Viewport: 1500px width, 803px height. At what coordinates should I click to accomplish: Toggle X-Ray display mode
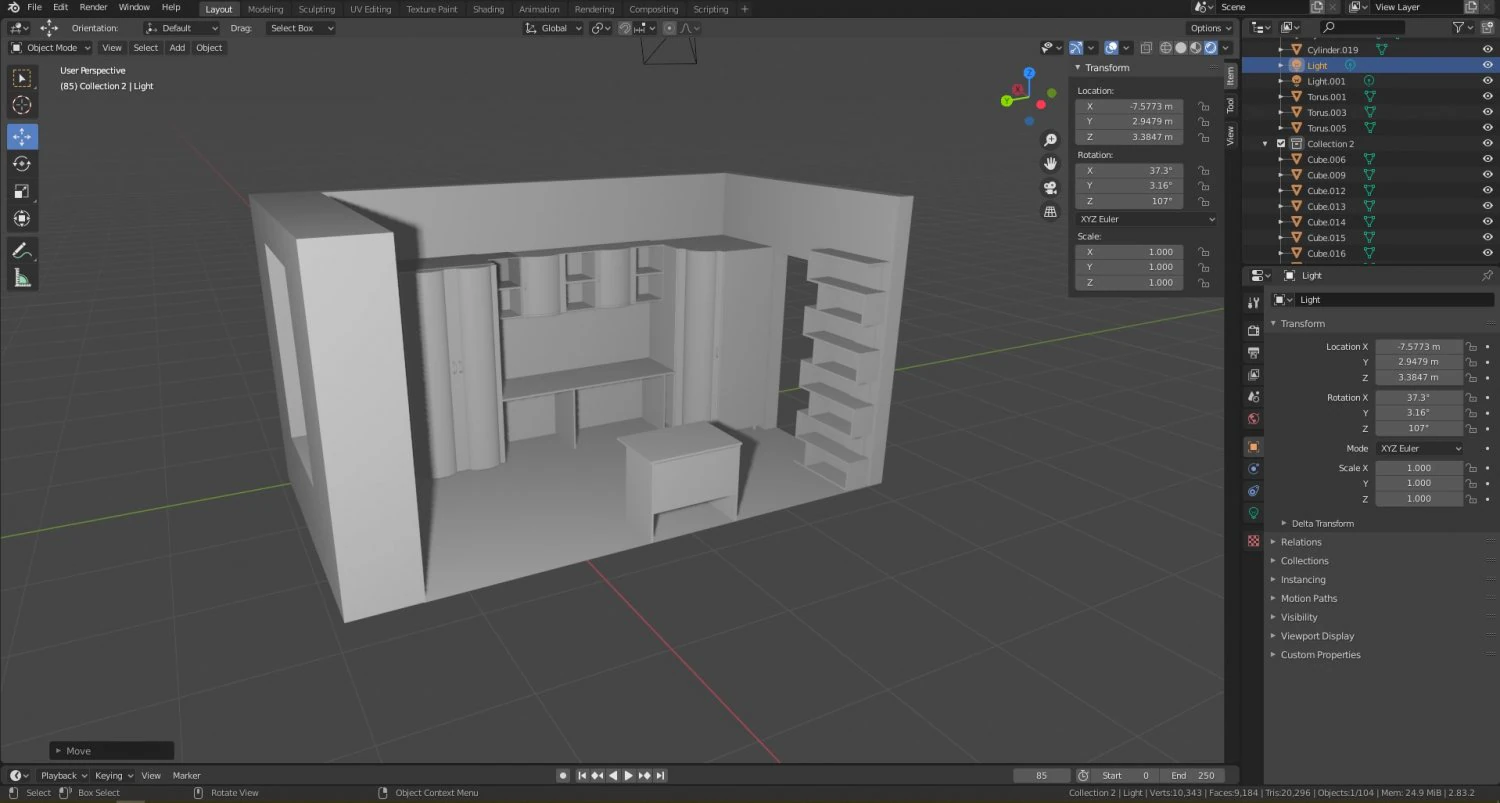1146,48
